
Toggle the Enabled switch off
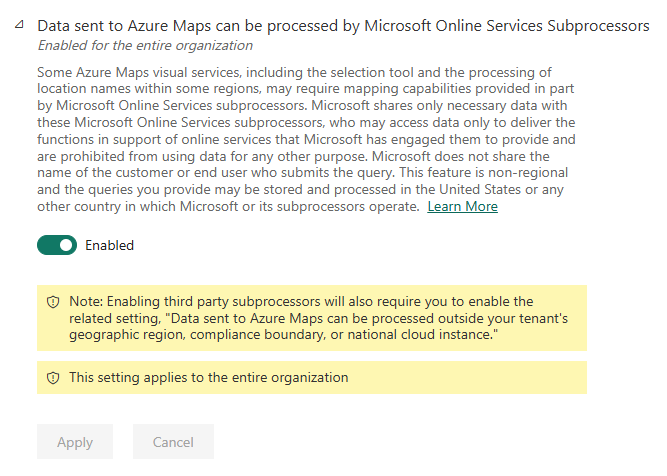pos(57,245)
